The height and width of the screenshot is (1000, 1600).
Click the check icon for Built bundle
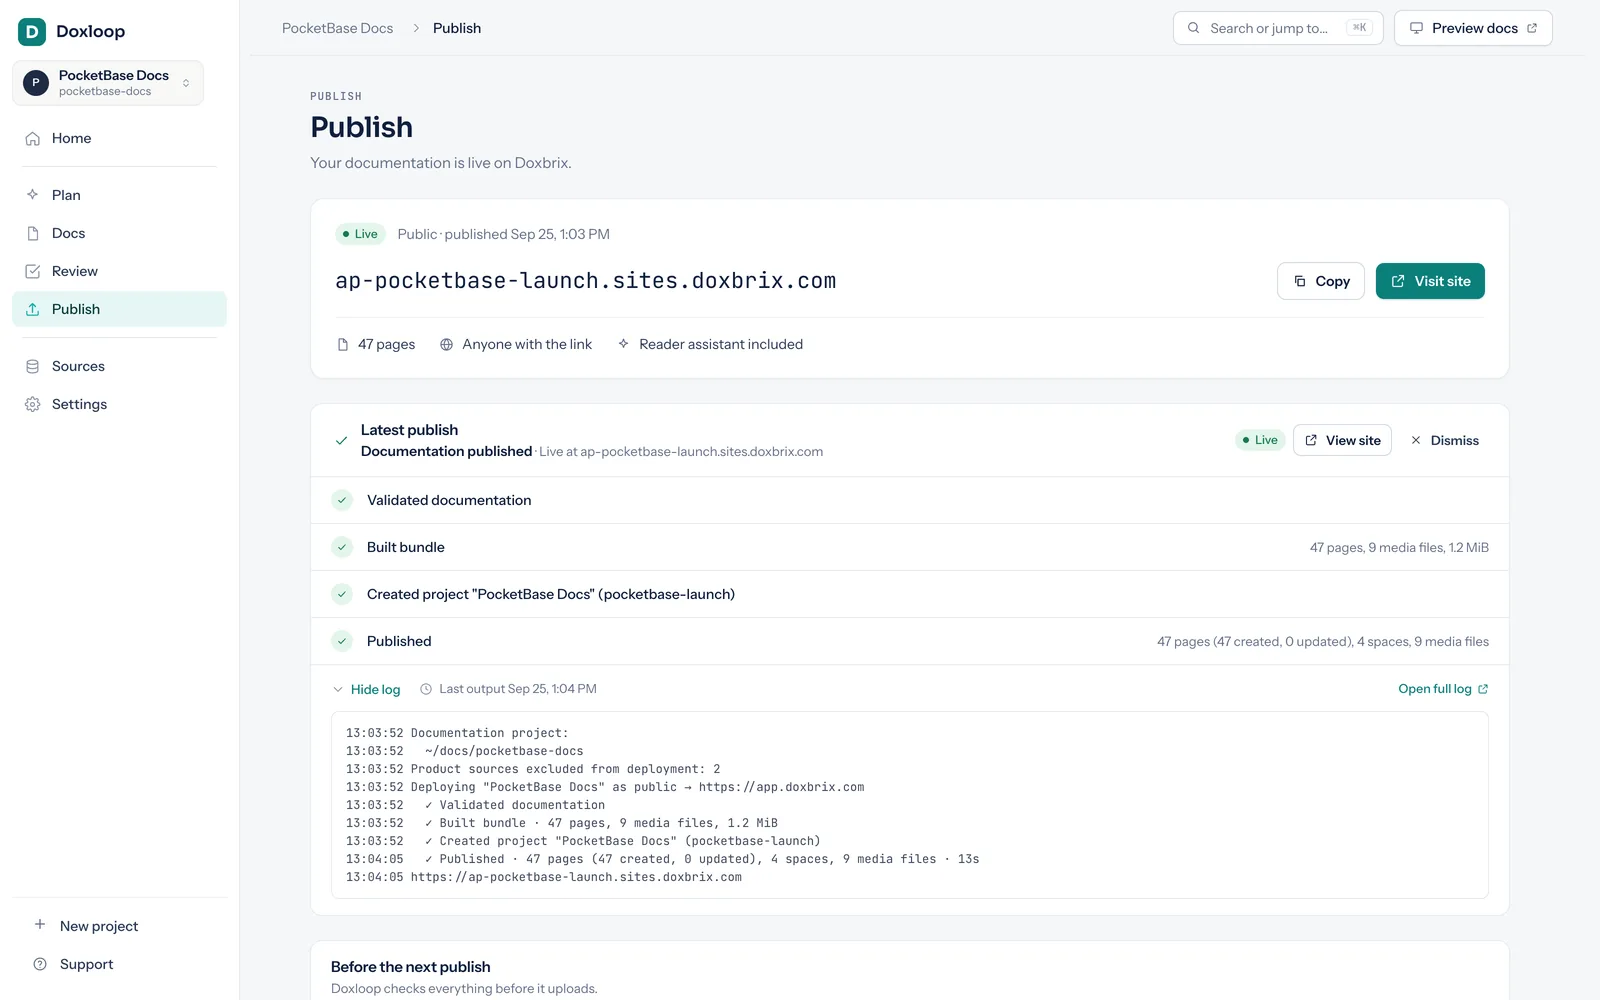point(342,547)
